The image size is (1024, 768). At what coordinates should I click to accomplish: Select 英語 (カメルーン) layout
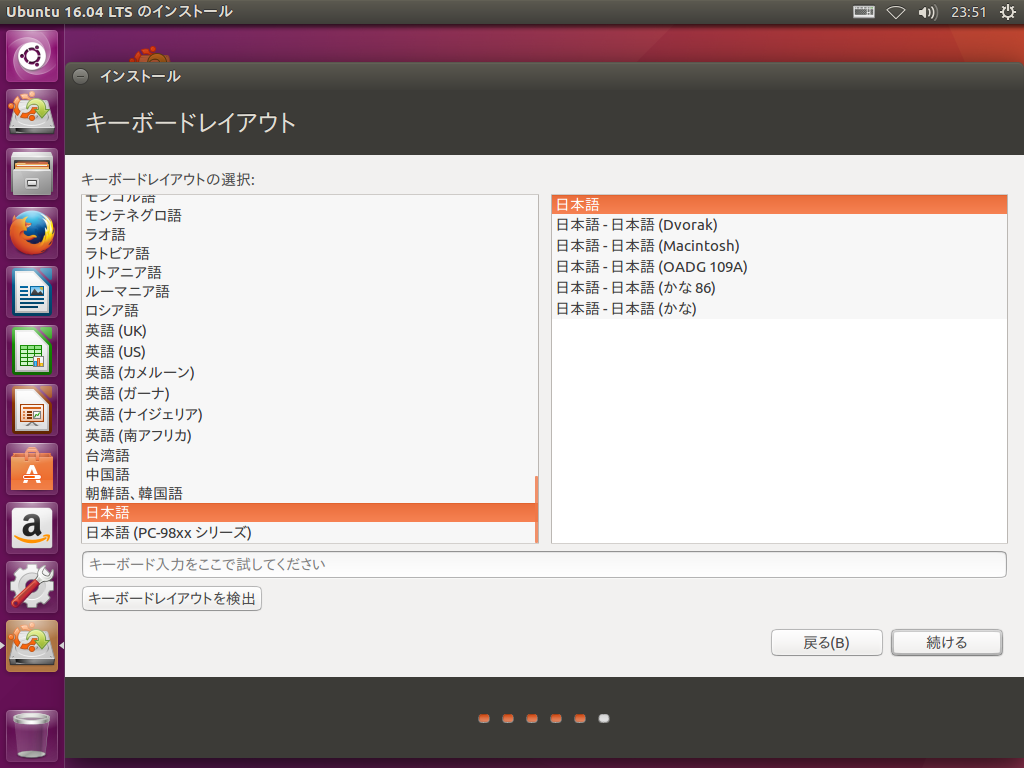tap(308, 373)
